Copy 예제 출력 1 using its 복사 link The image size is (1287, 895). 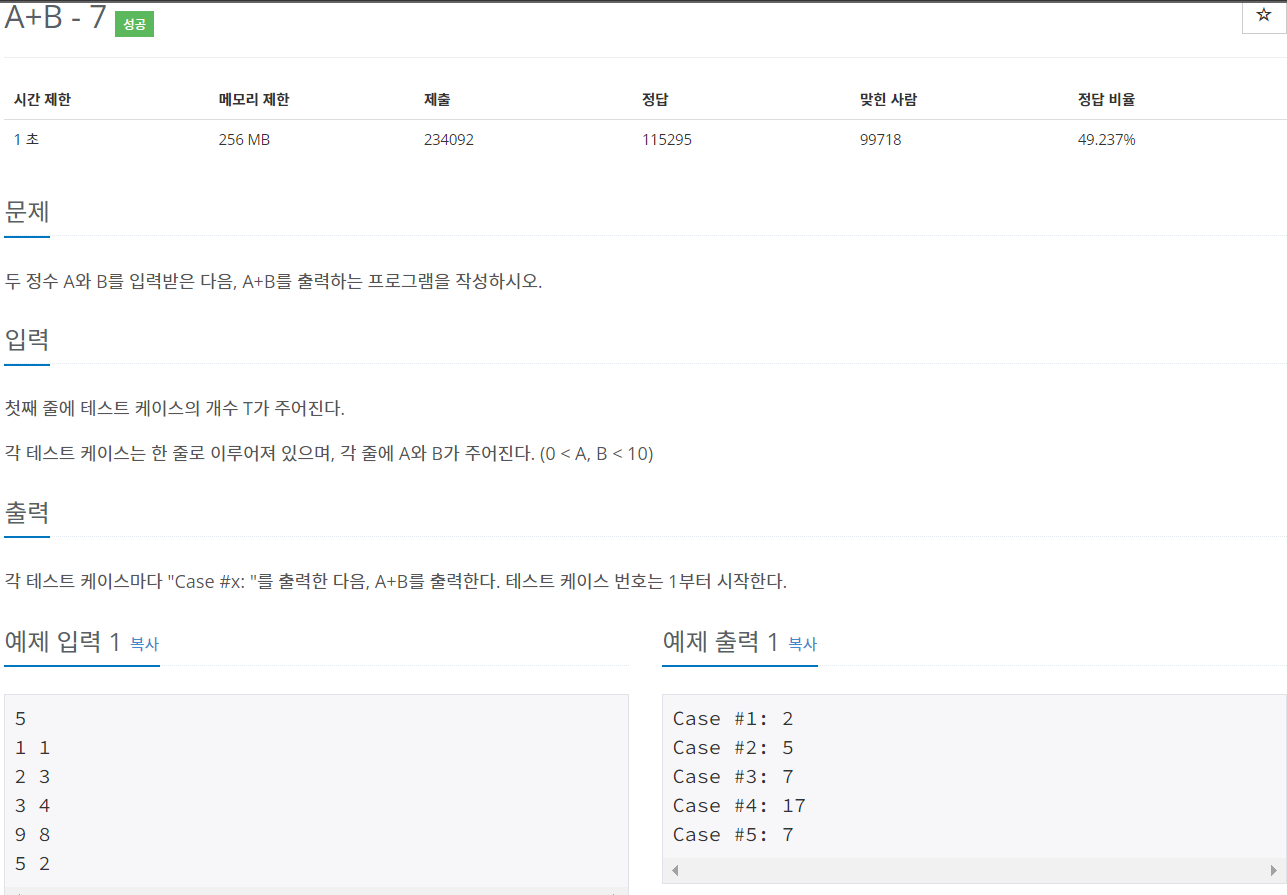(801, 646)
